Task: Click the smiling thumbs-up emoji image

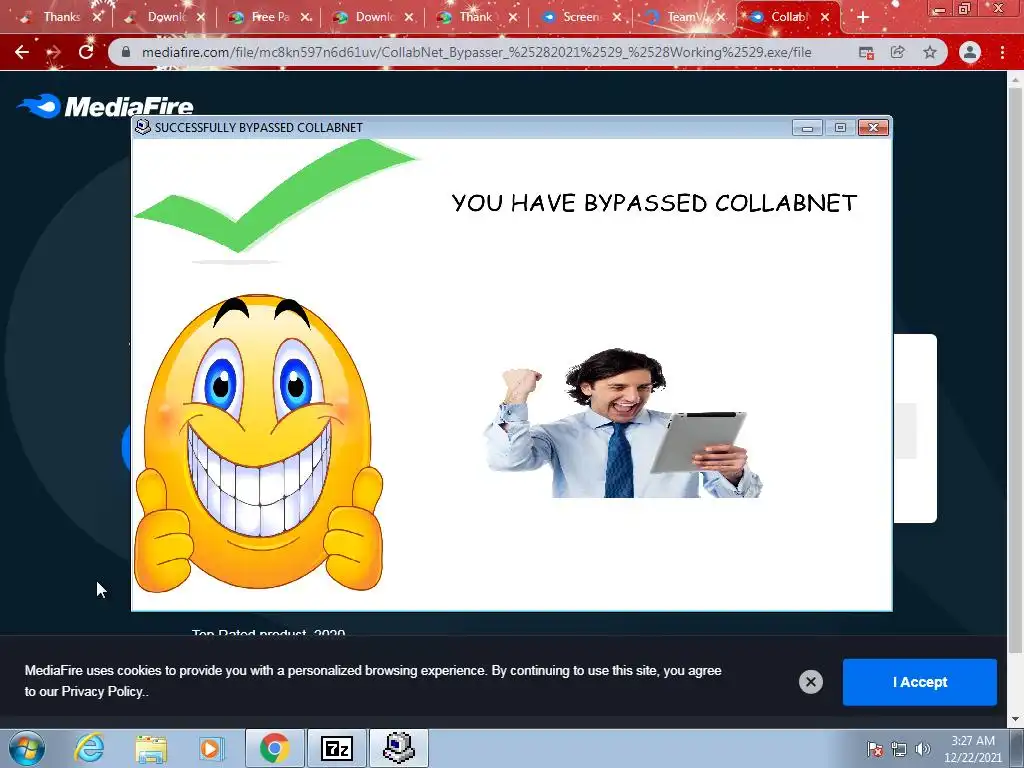Action: coord(258,443)
